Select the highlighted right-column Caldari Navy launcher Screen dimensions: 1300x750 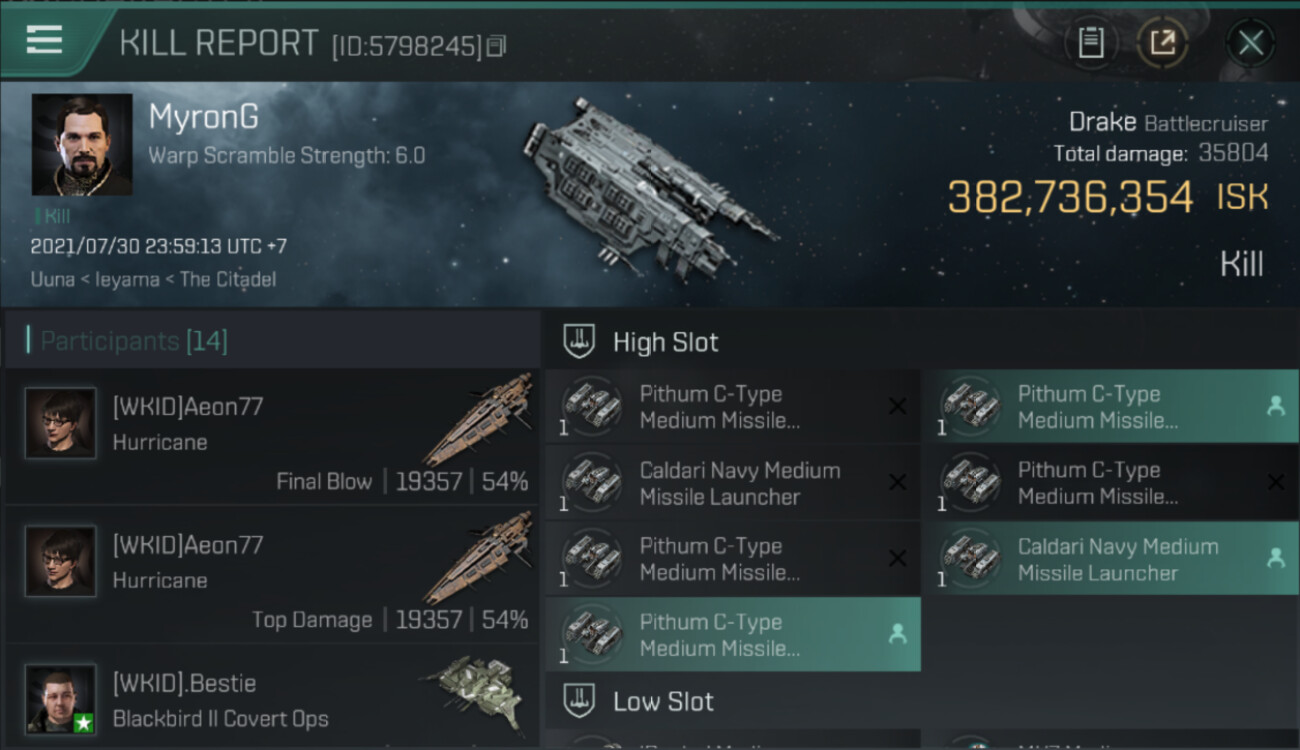click(x=1110, y=559)
